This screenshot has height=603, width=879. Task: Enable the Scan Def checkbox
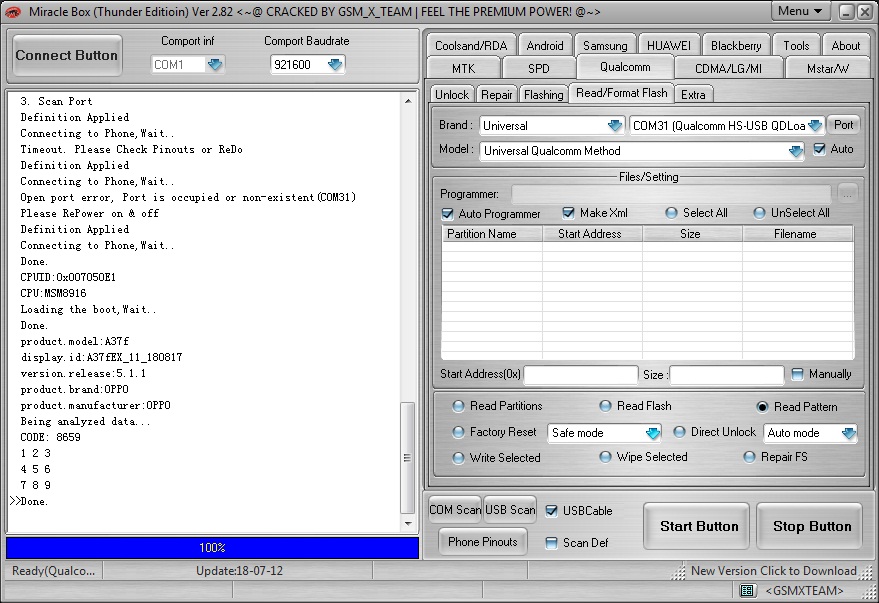click(552, 542)
